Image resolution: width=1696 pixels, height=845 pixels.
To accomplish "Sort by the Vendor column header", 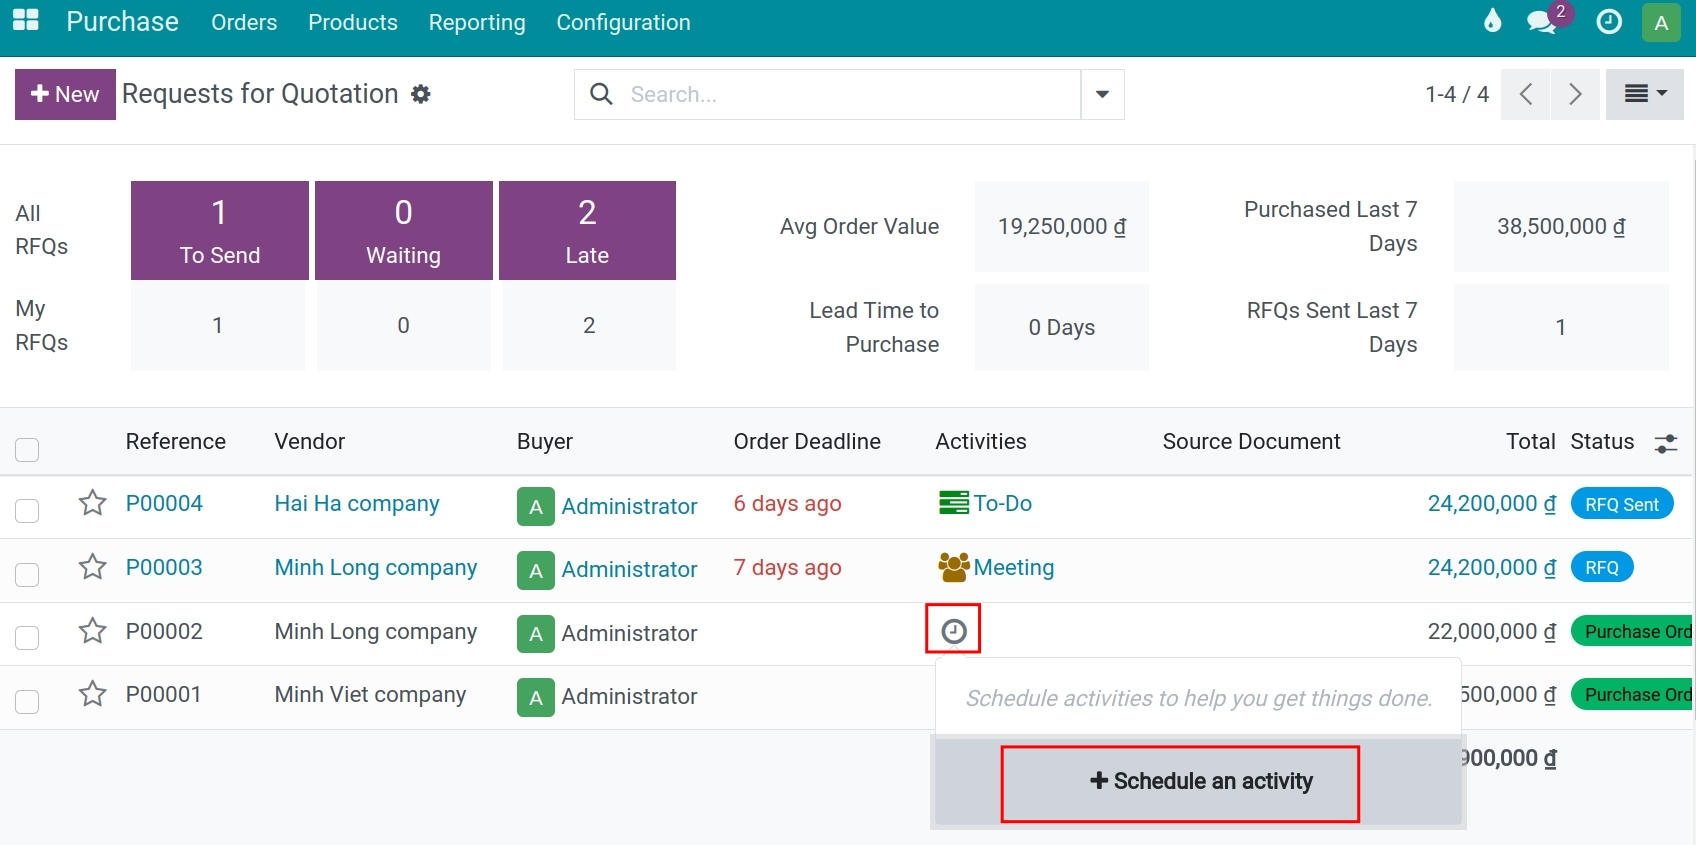I will pos(310,441).
